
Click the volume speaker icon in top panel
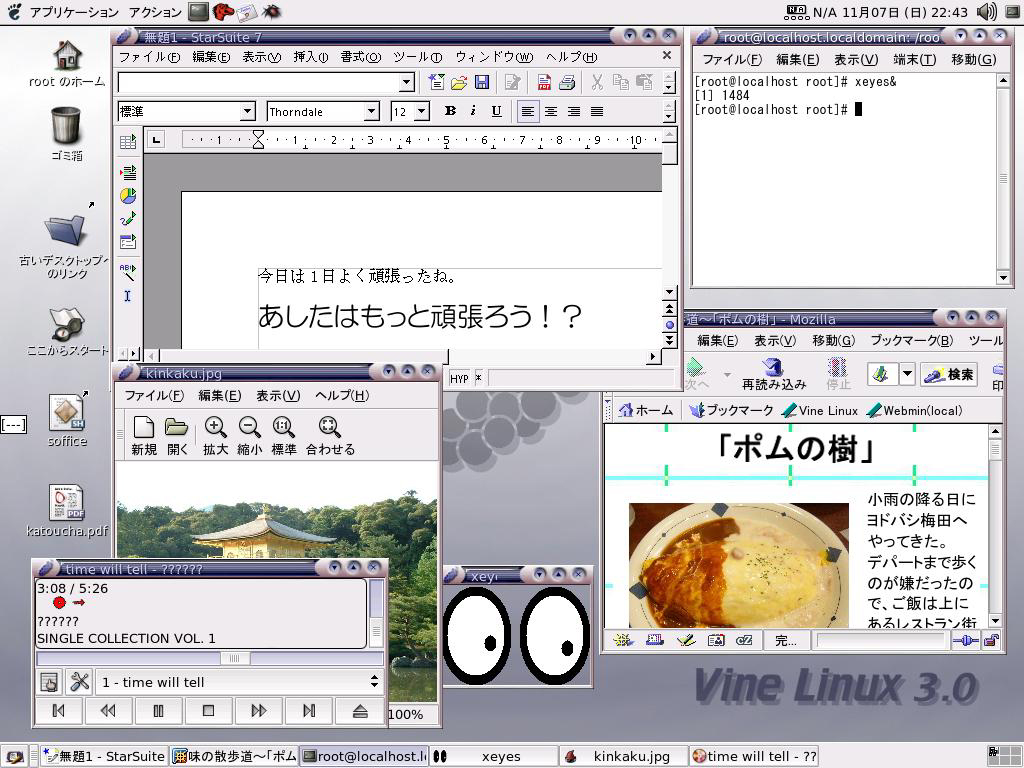986,12
